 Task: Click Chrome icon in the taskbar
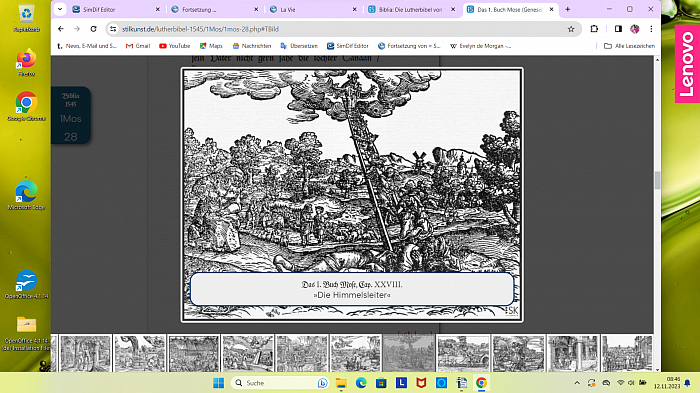481,383
